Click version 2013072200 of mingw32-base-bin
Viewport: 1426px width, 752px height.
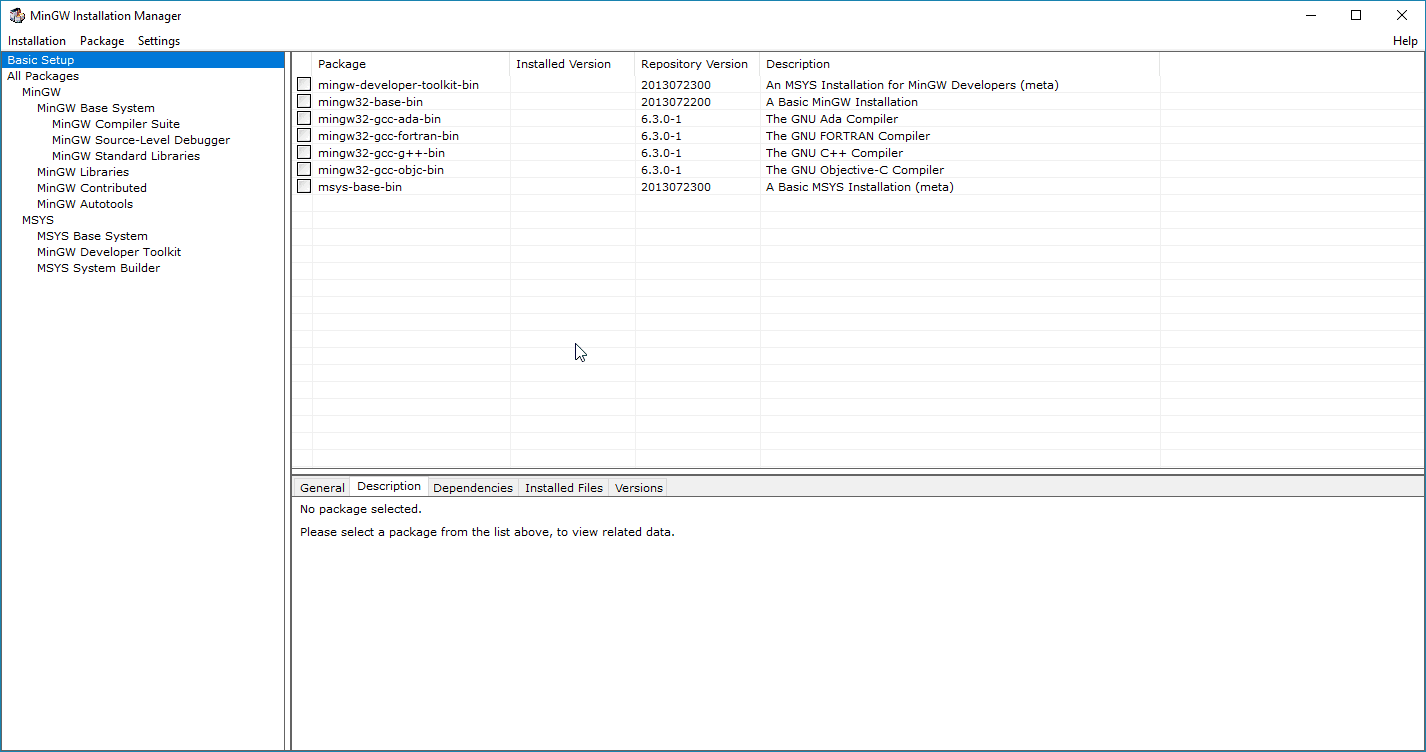pyautogui.click(x=676, y=102)
